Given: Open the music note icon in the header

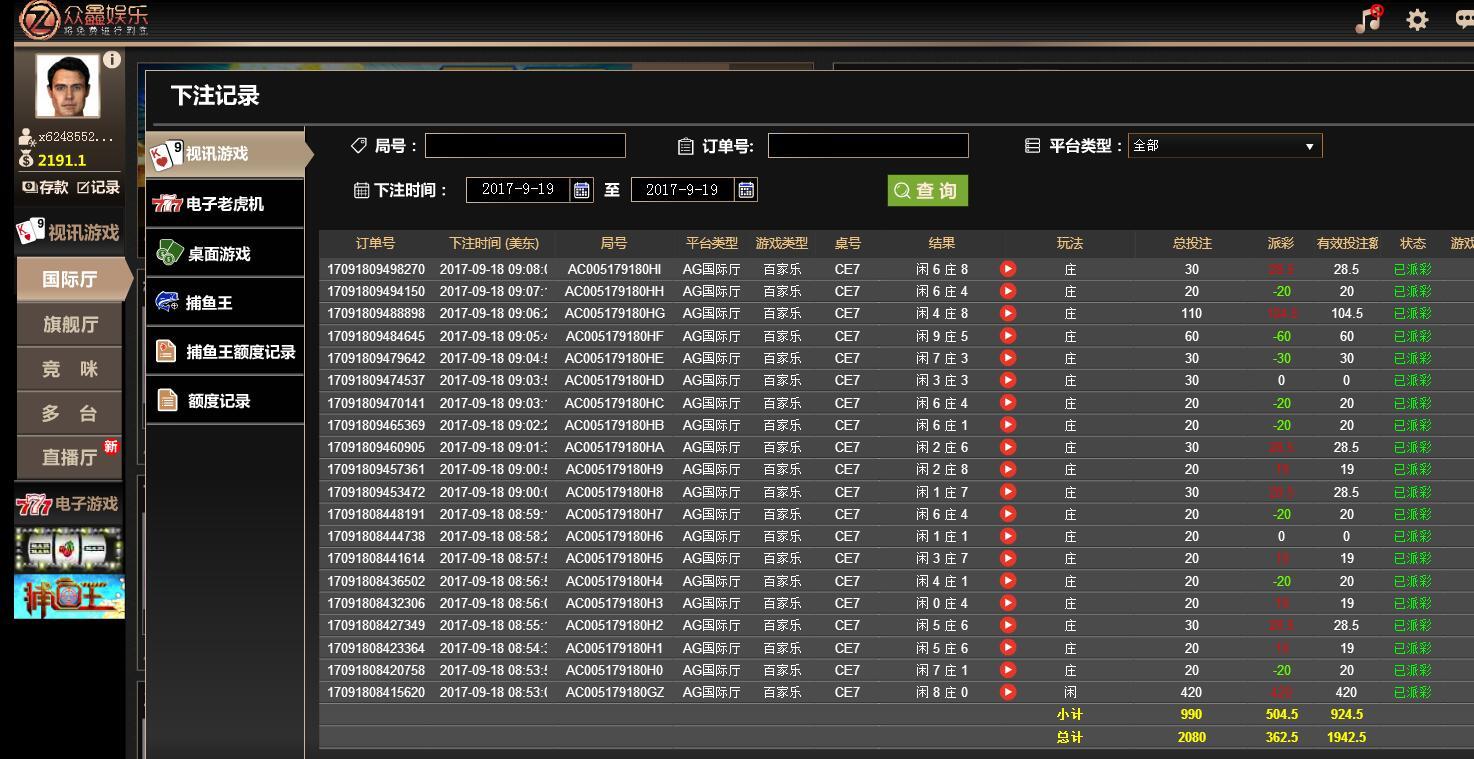Looking at the screenshot, I should coord(1368,19).
